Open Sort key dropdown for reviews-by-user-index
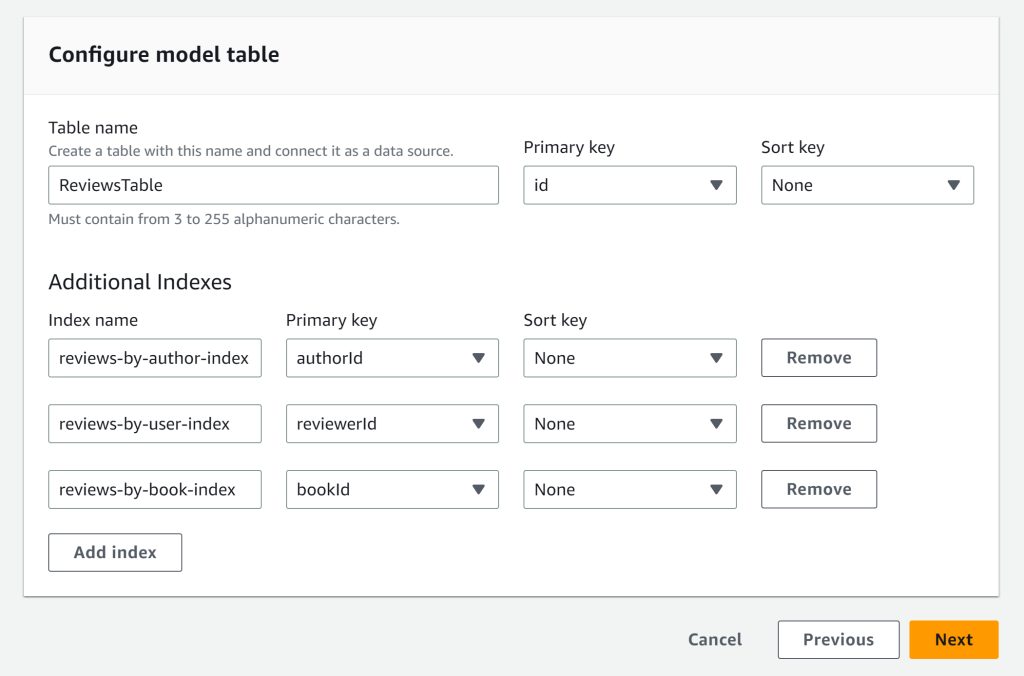The image size is (1024, 676). (629, 423)
